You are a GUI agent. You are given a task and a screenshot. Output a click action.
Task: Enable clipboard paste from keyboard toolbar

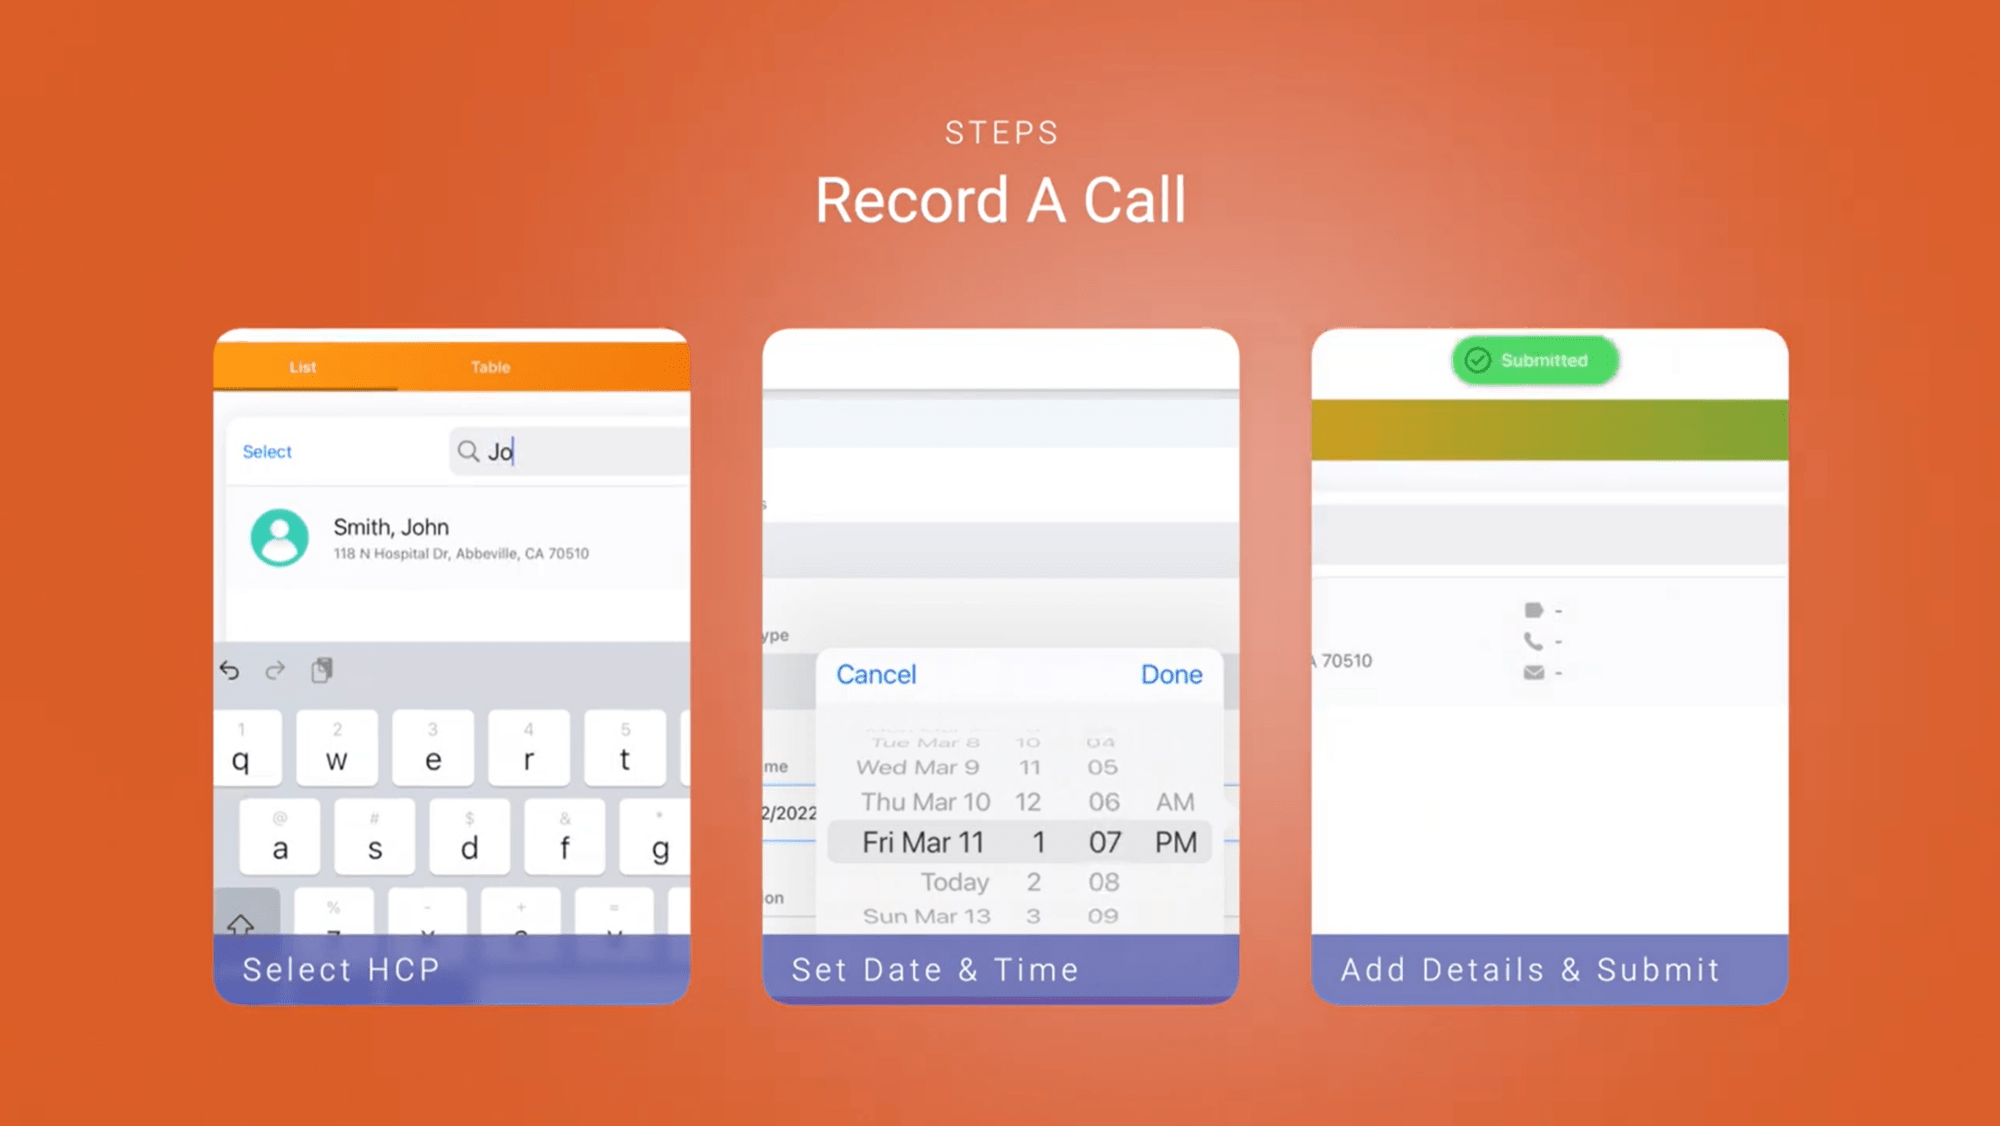coord(319,670)
